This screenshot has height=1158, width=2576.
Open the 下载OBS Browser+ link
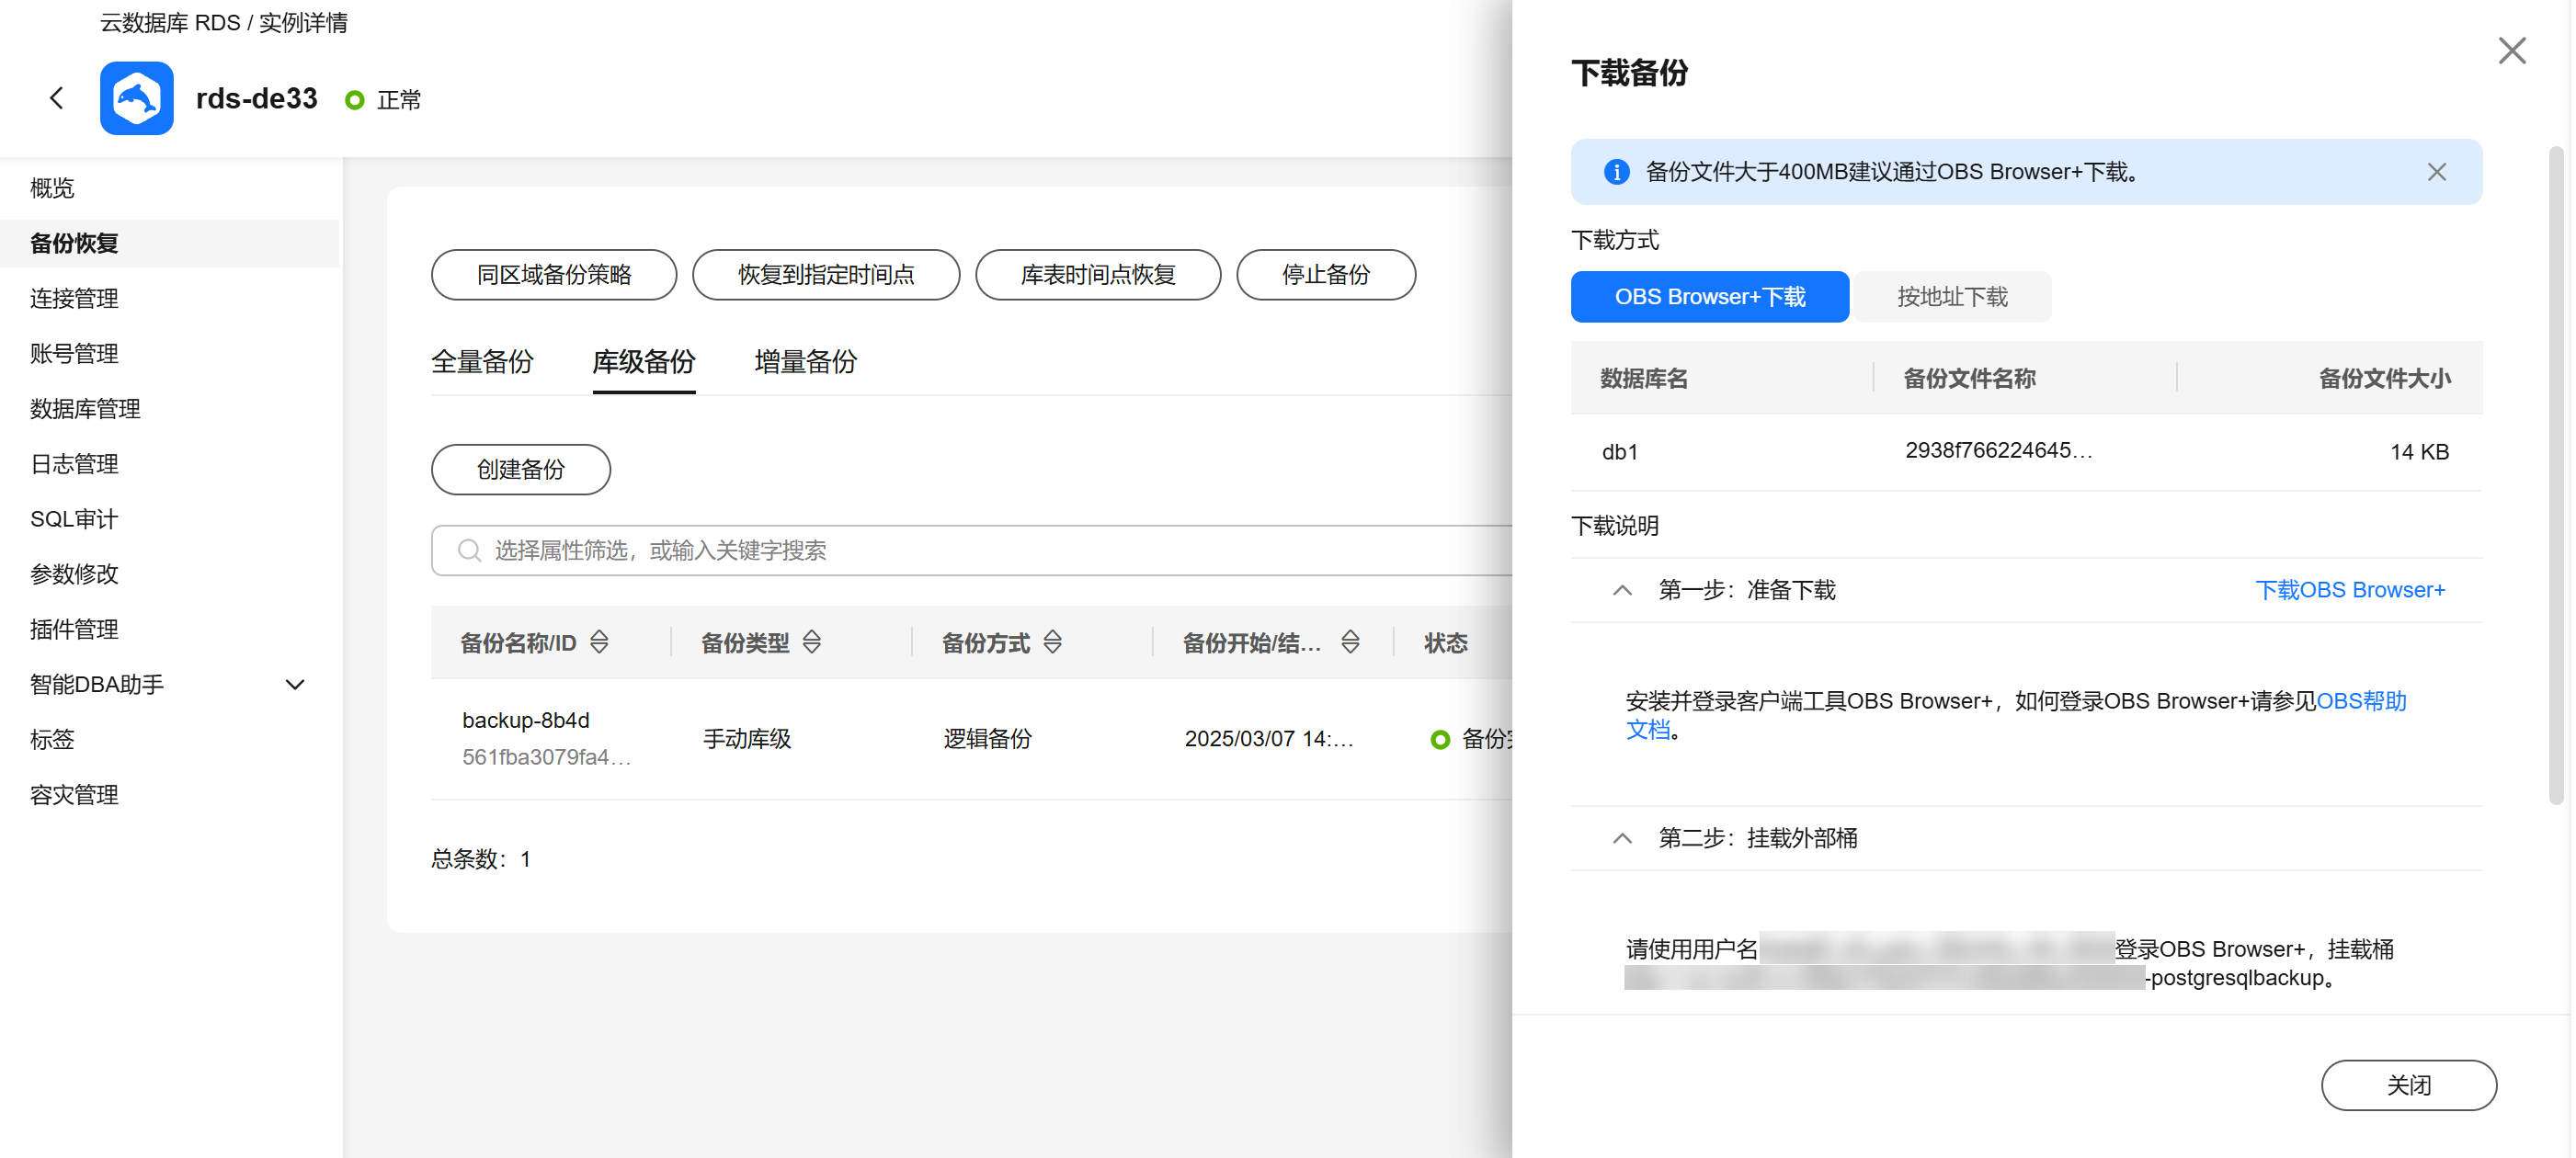(2350, 590)
